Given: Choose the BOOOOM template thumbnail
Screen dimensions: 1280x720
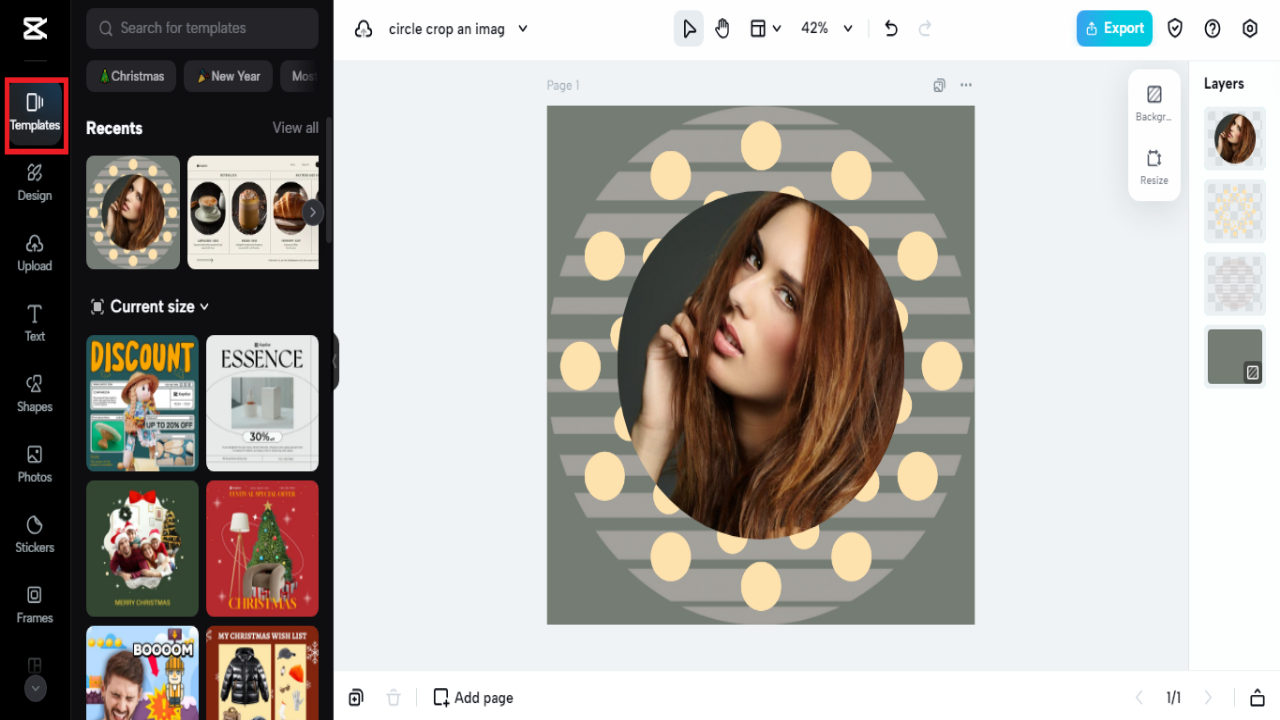Looking at the screenshot, I should click(142, 672).
